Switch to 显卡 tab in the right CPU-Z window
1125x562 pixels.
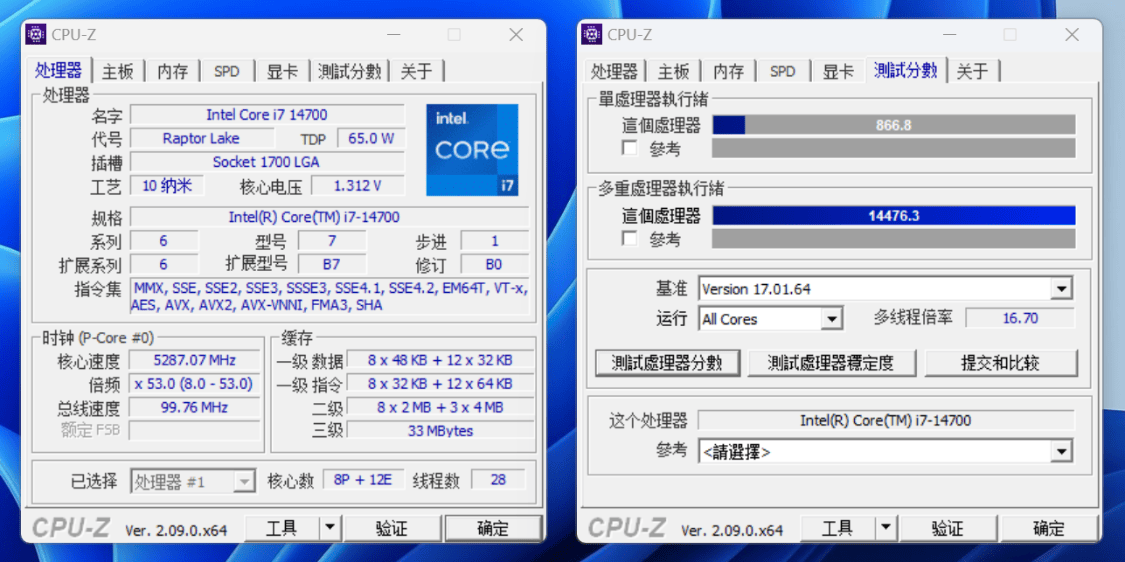(838, 71)
